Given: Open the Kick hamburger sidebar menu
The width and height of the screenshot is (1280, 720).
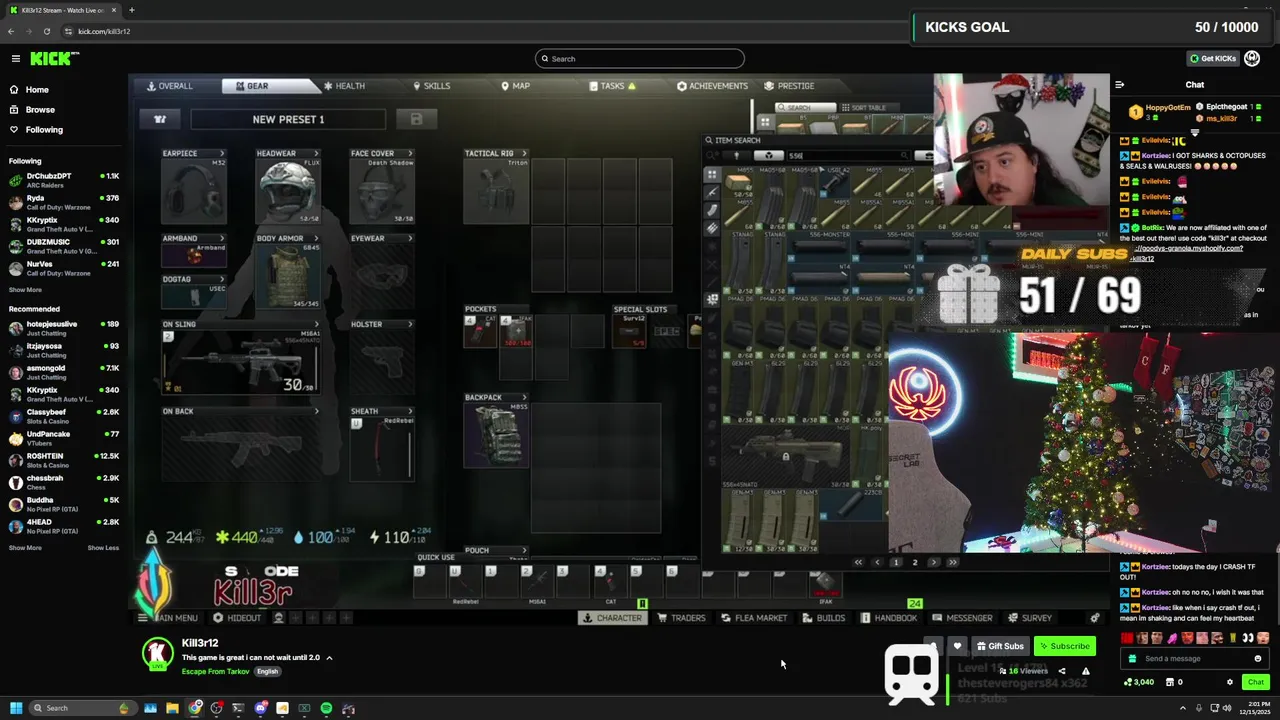Looking at the screenshot, I should click(15, 58).
